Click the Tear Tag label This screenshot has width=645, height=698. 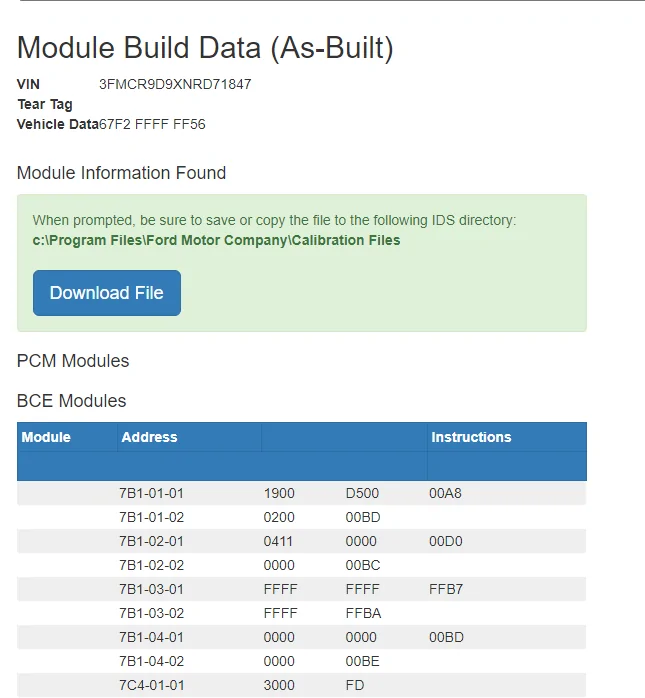45,104
